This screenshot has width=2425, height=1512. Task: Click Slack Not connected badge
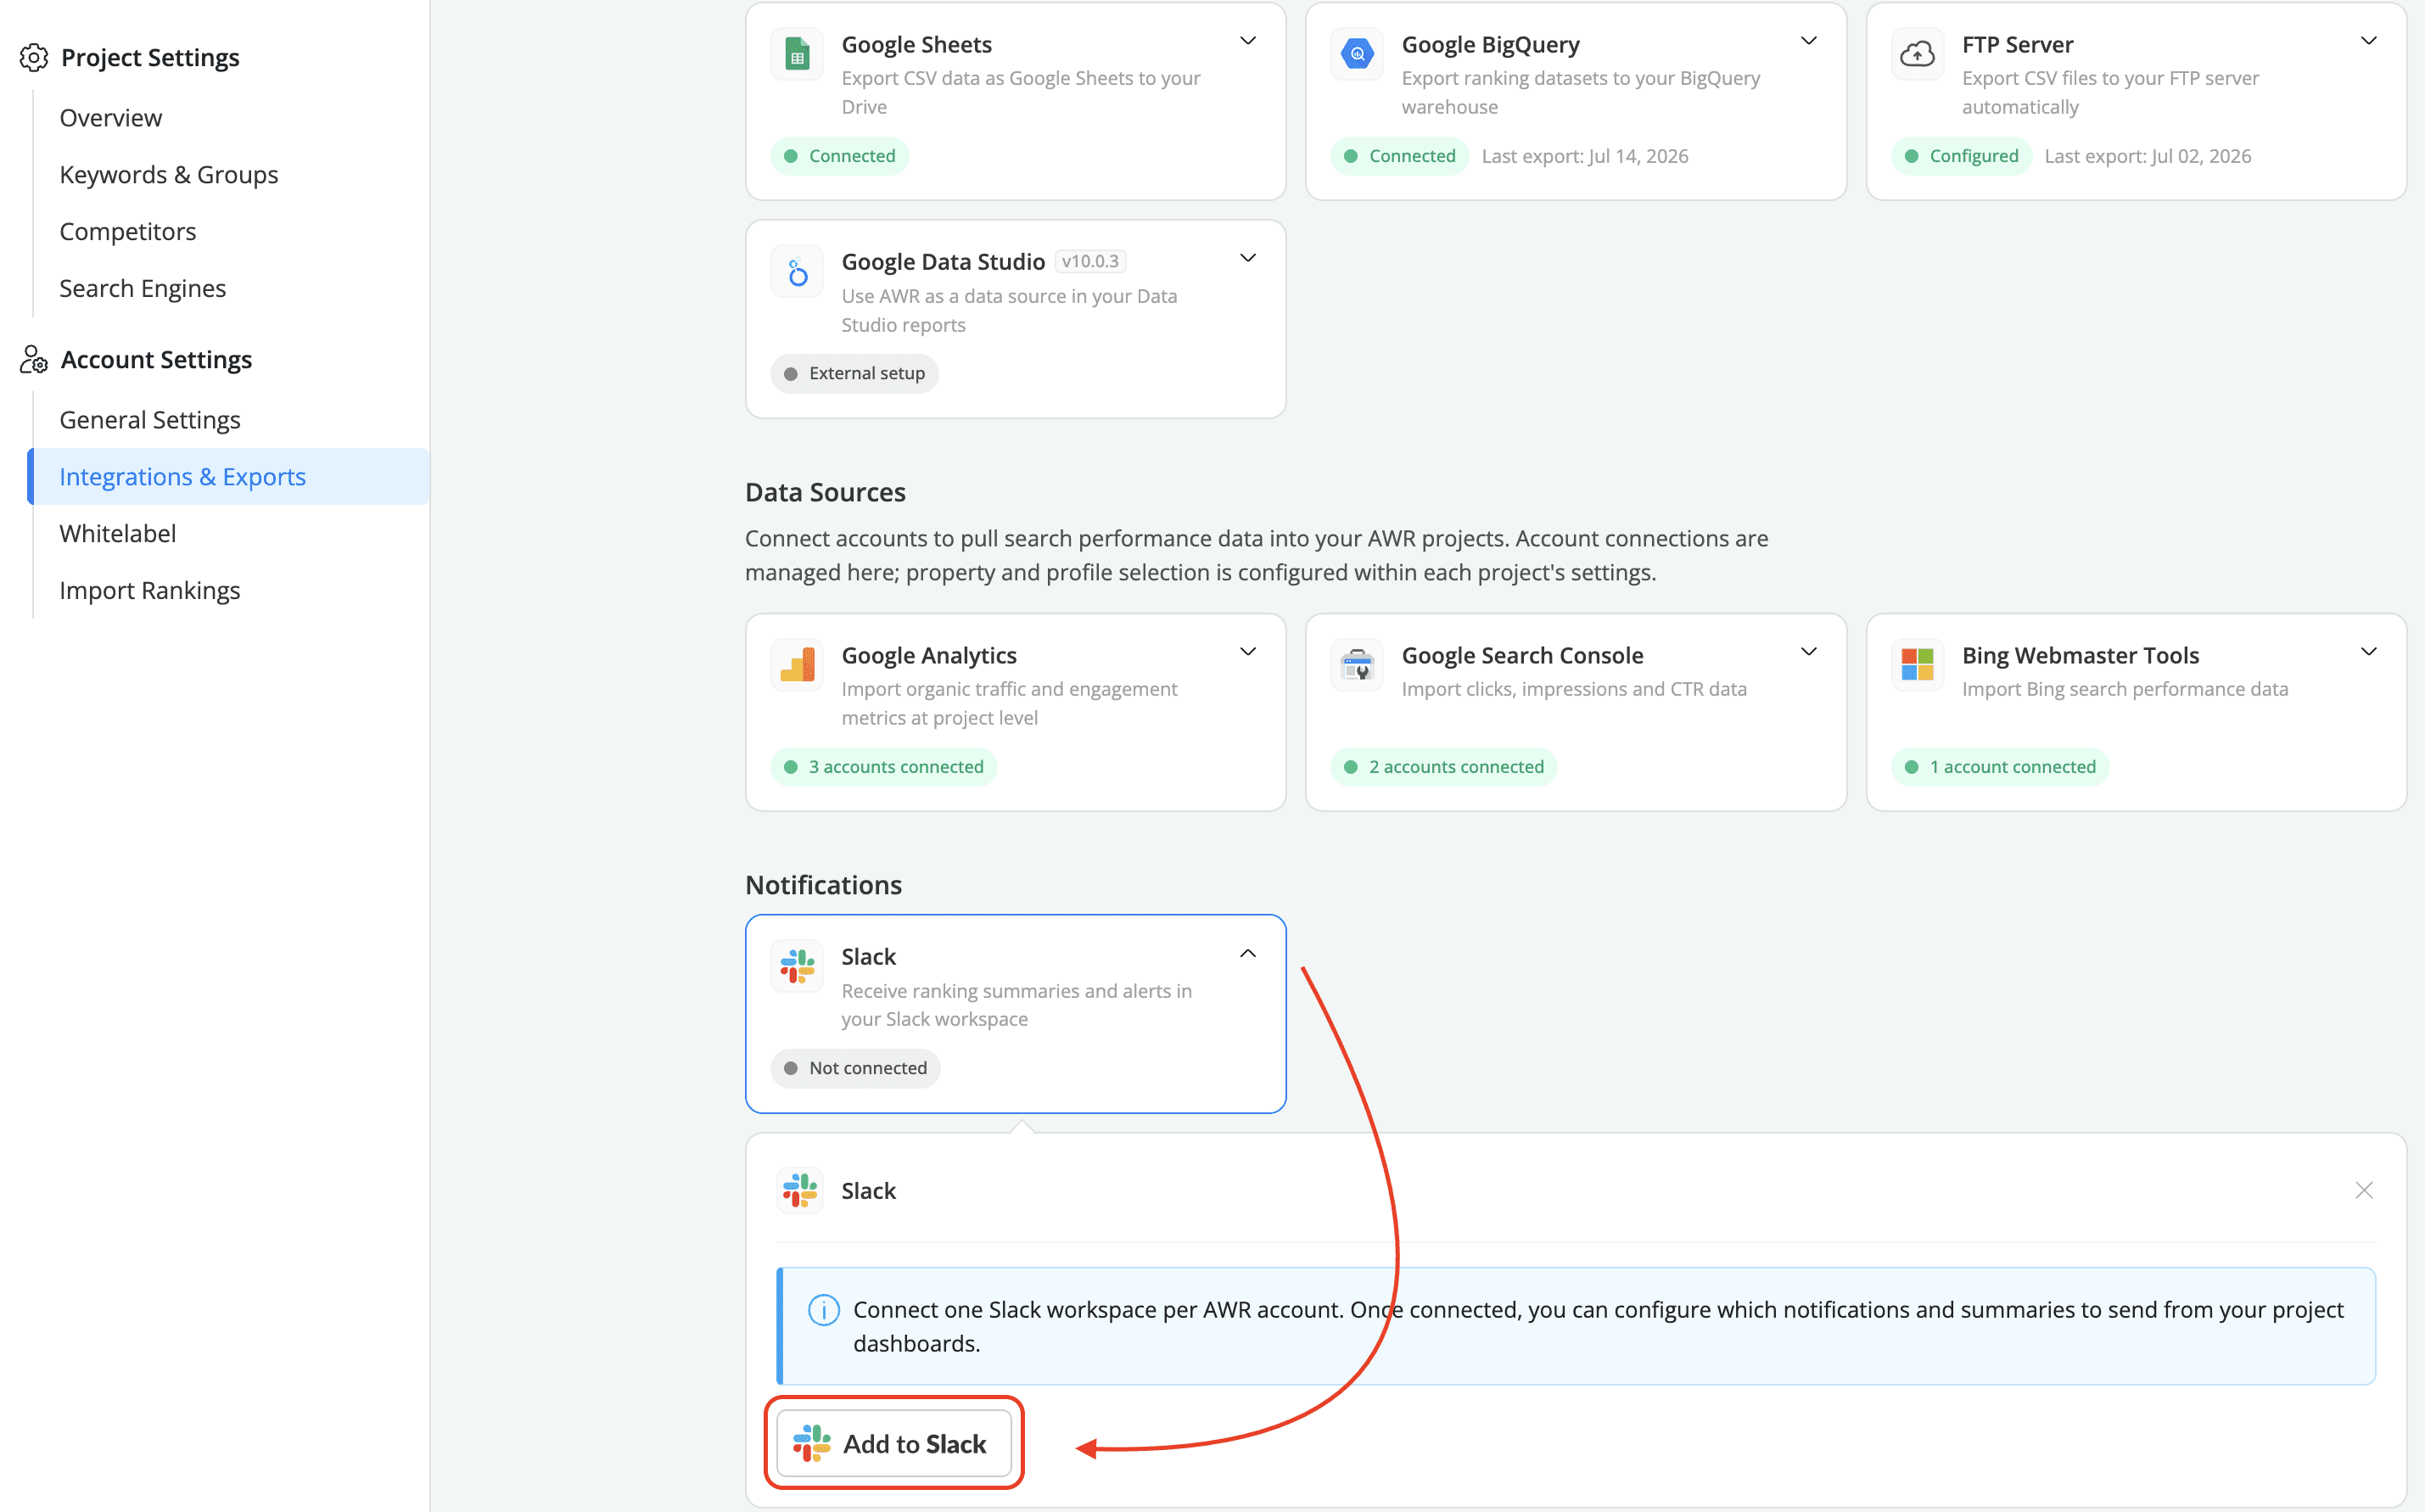856,1068
